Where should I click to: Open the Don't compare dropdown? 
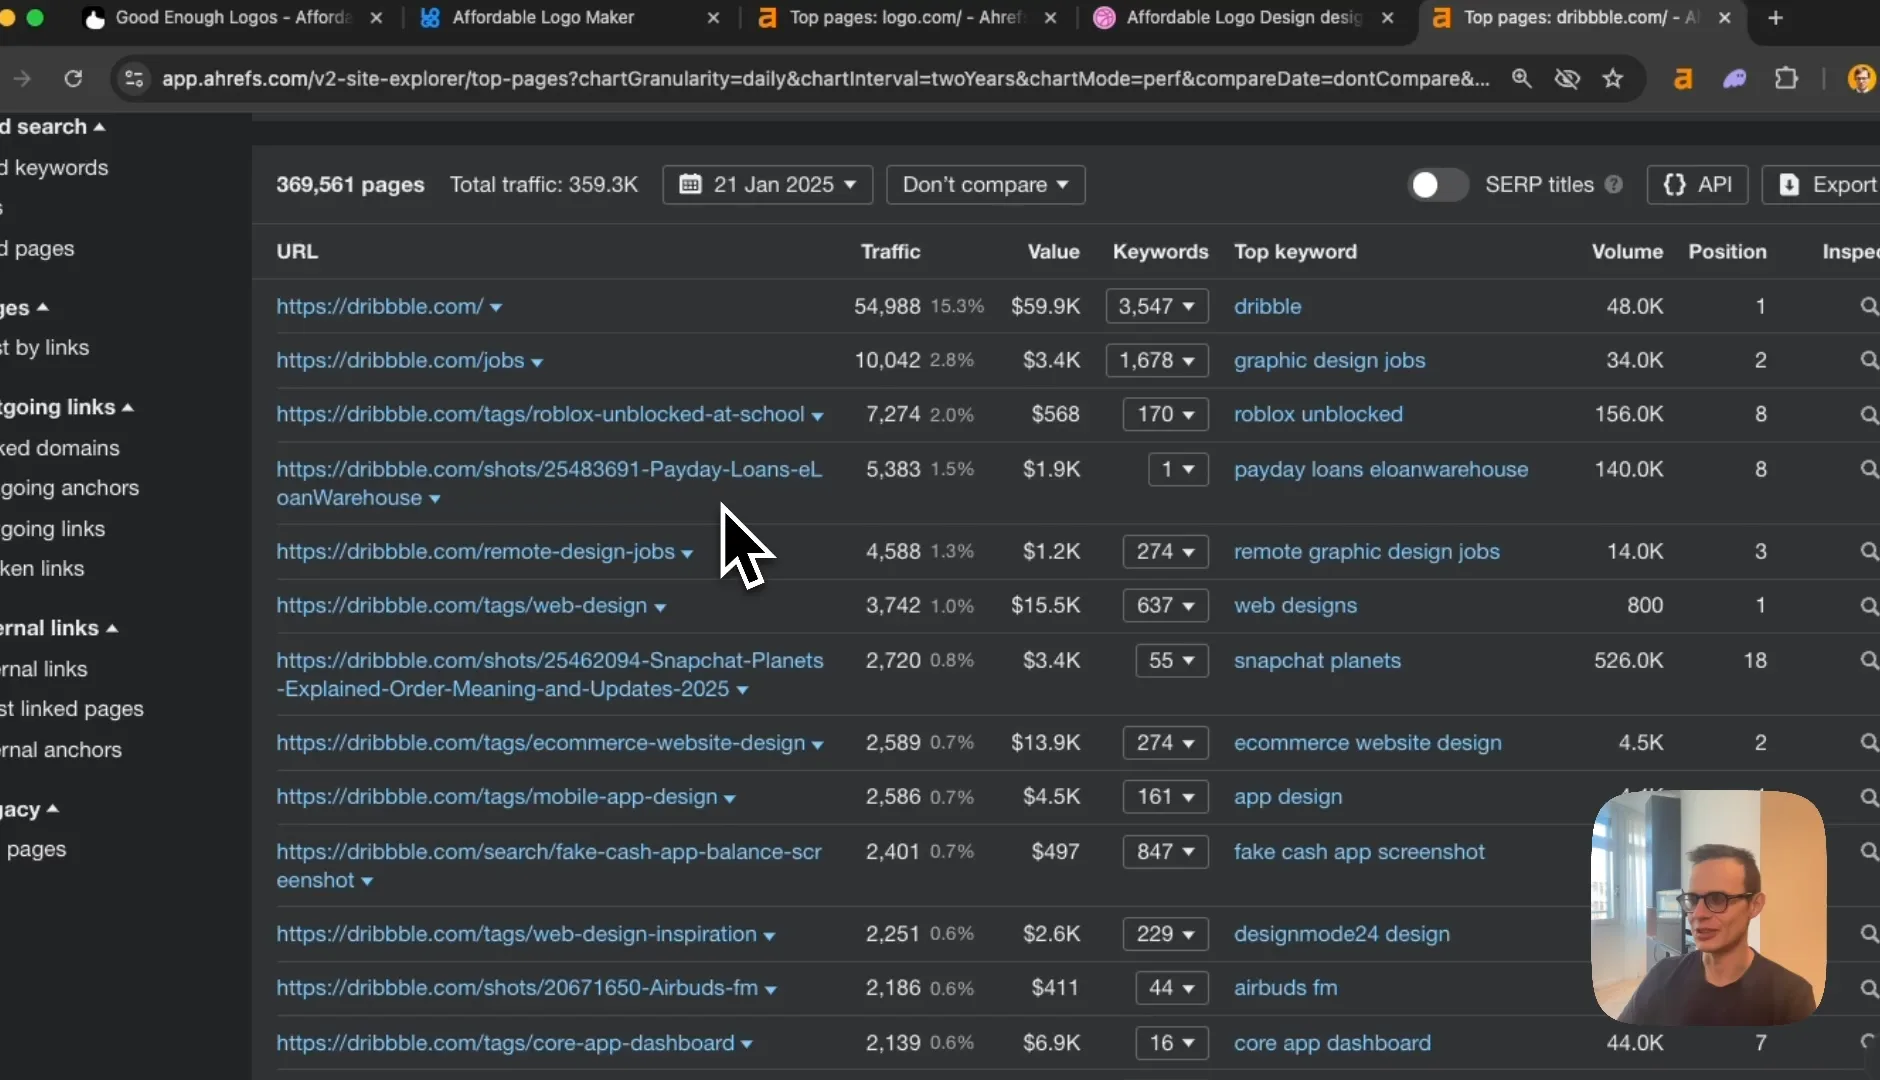click(x=985, y=185)
